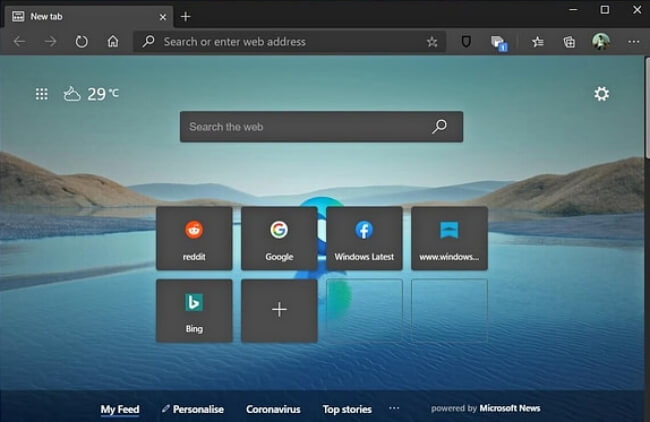650x422 pixels.
Task: Open the www.windows... quick link tile
Action: point(449,238)
